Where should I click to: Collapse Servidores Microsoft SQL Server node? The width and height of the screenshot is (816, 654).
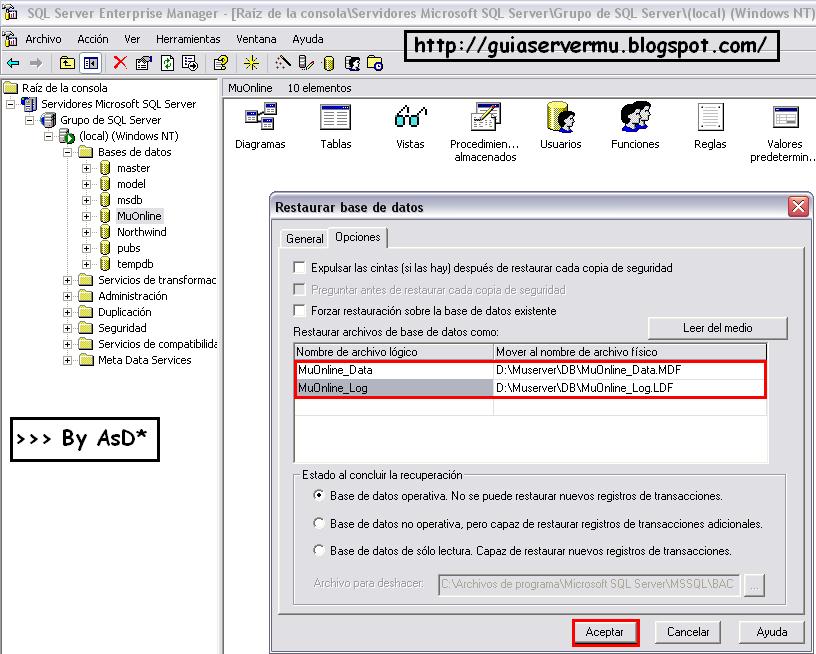(10, 104)
